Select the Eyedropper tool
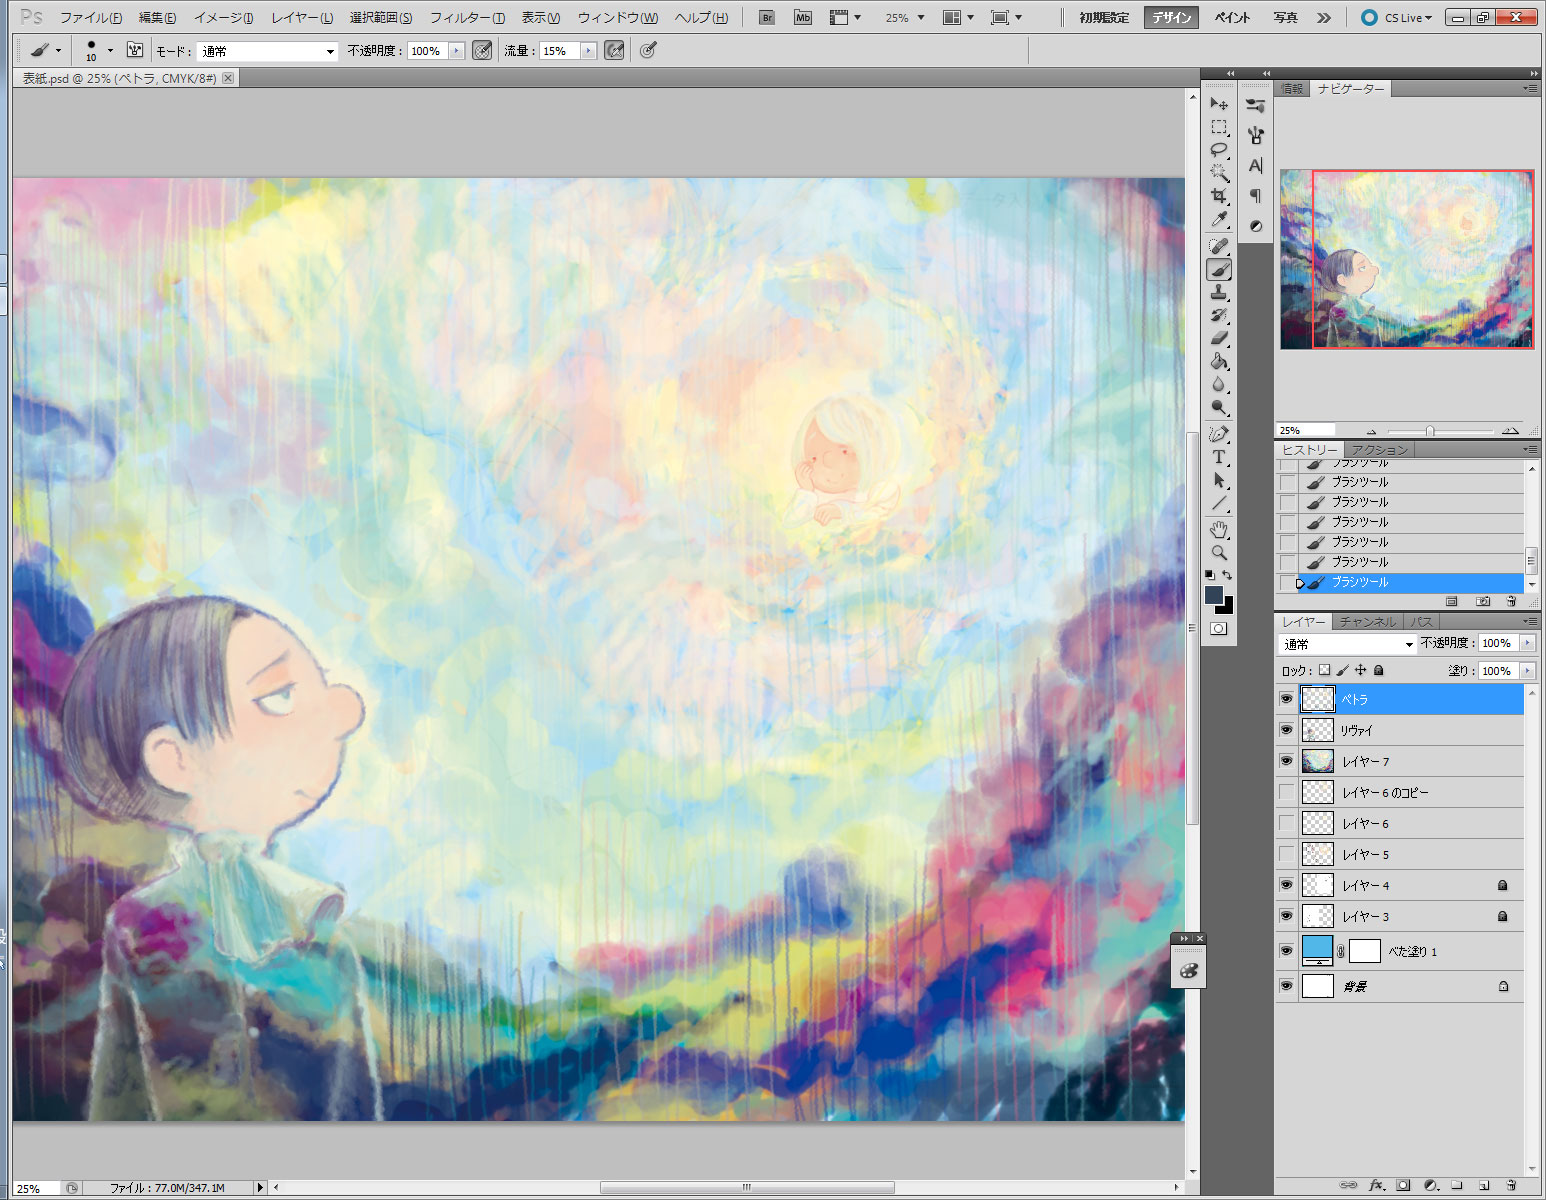This screenshot has height=1200, width=1546. coord(1219,219)
